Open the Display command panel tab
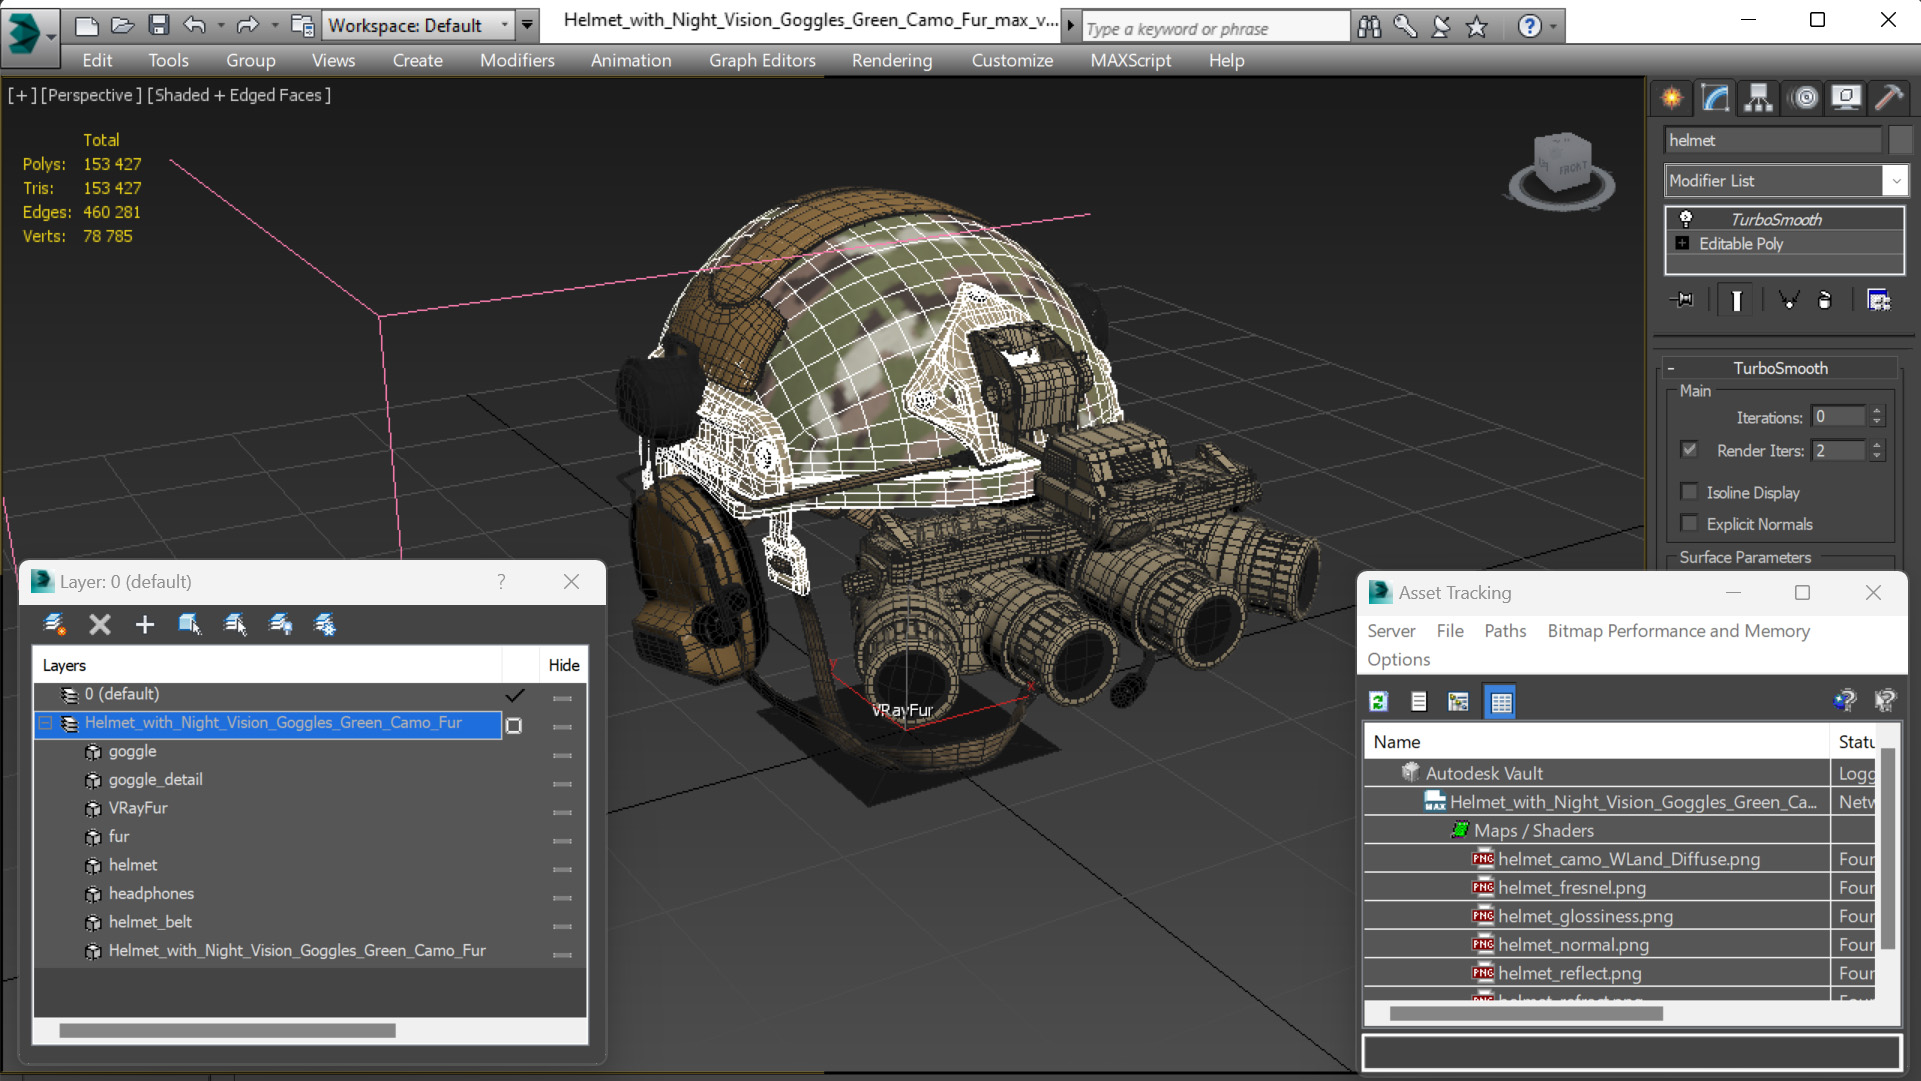The height and width of the screenshot is (1081, 1921). click(x=1846, y=97)
